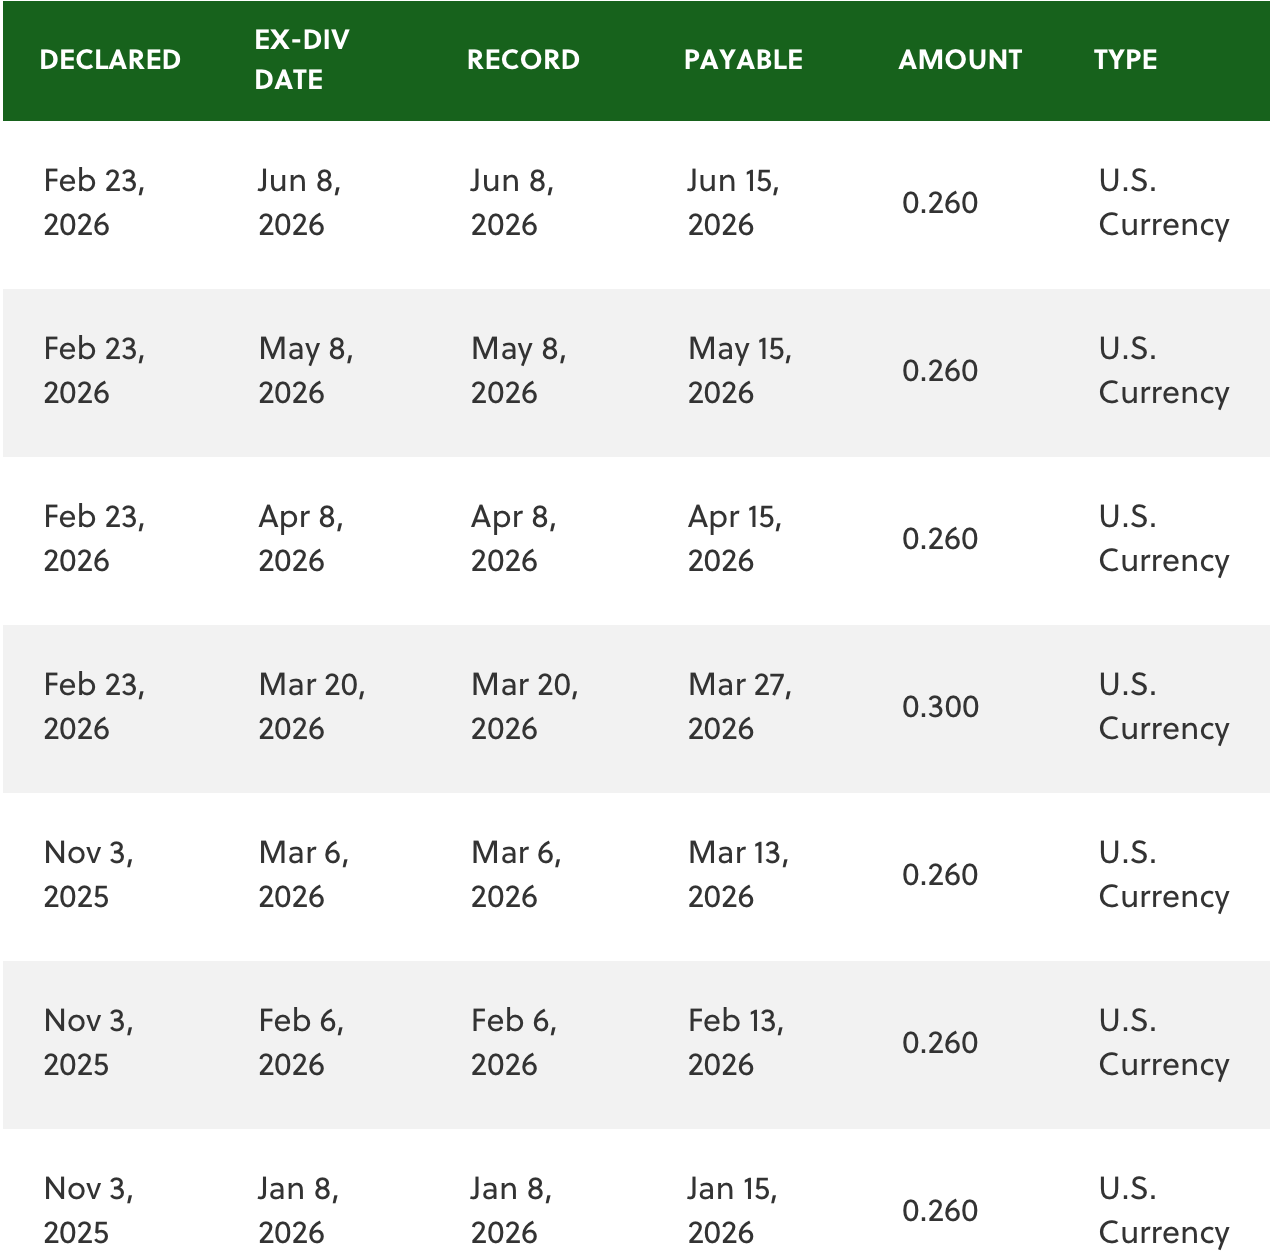Click the DECLARED column header
1276x1260 pixels.
(110, 60)
